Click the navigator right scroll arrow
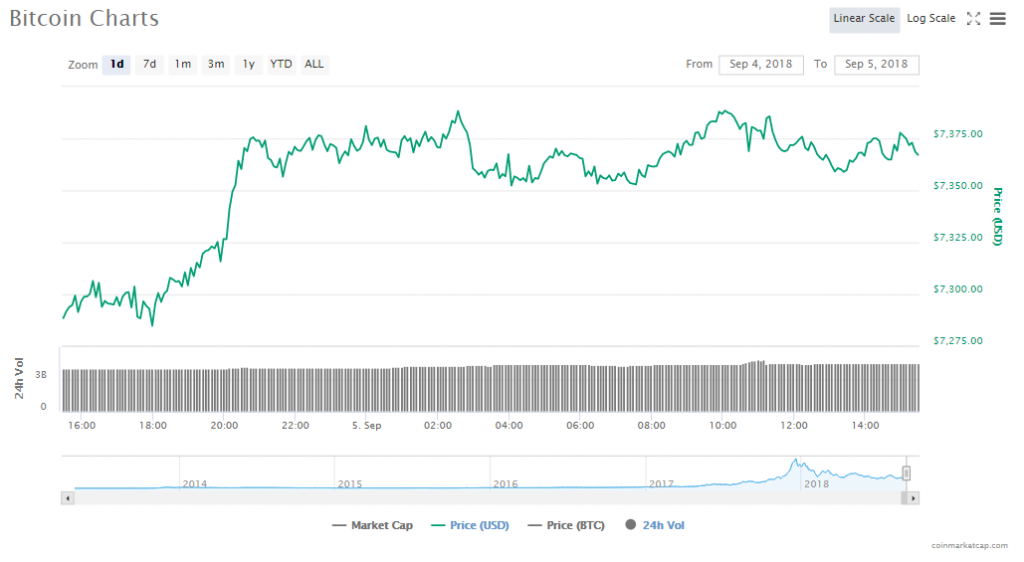Screen dimensions: 1024x562 point(913,497)
